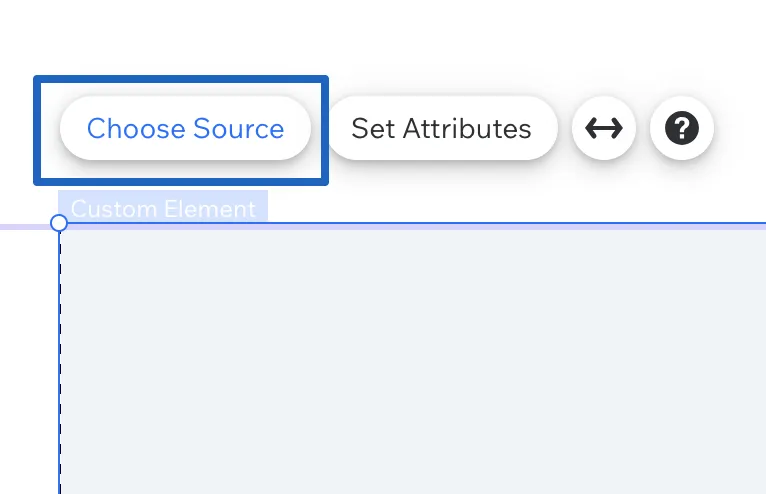Edit attributes of the custom element
The height and width of the screenshot is (494, 766).
(442, 129)
